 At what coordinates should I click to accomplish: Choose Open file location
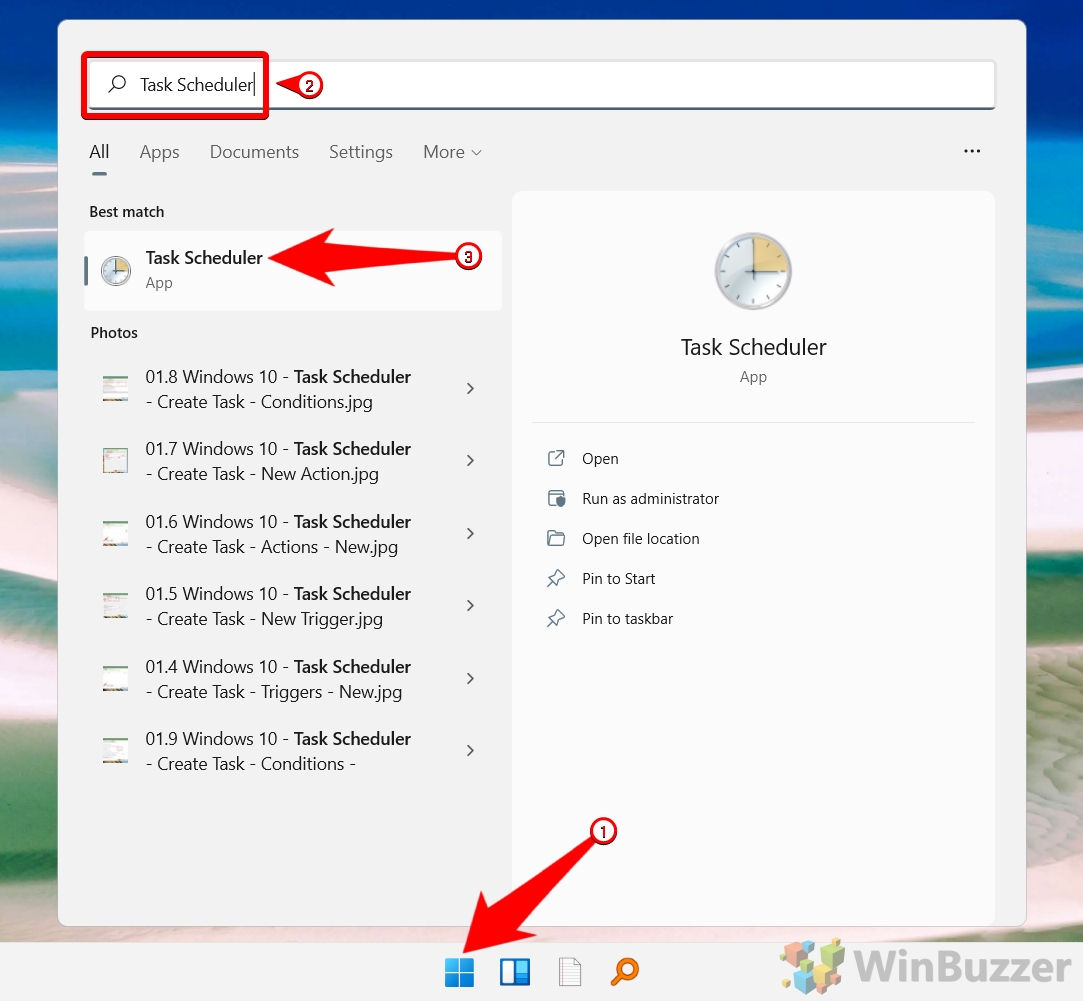click(641, 539)
